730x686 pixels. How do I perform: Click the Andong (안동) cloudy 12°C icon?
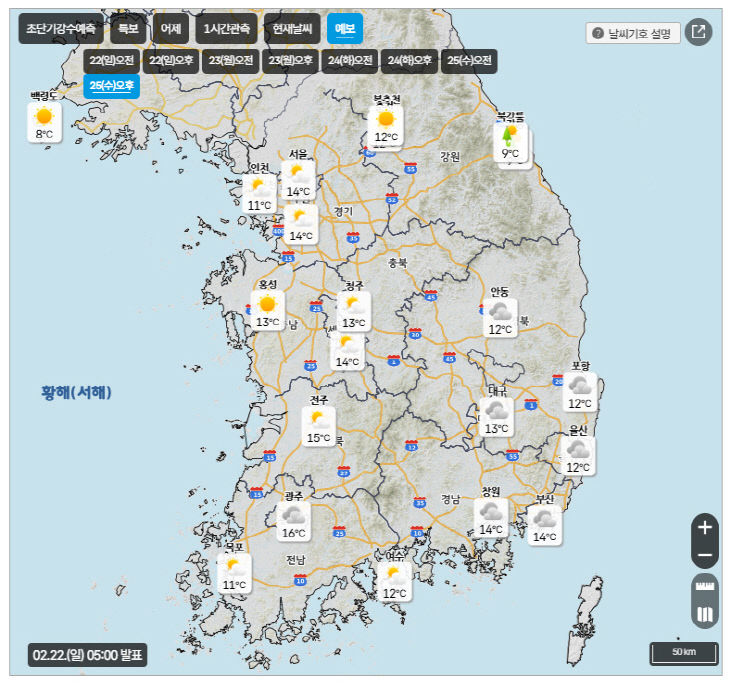(500, 318)
